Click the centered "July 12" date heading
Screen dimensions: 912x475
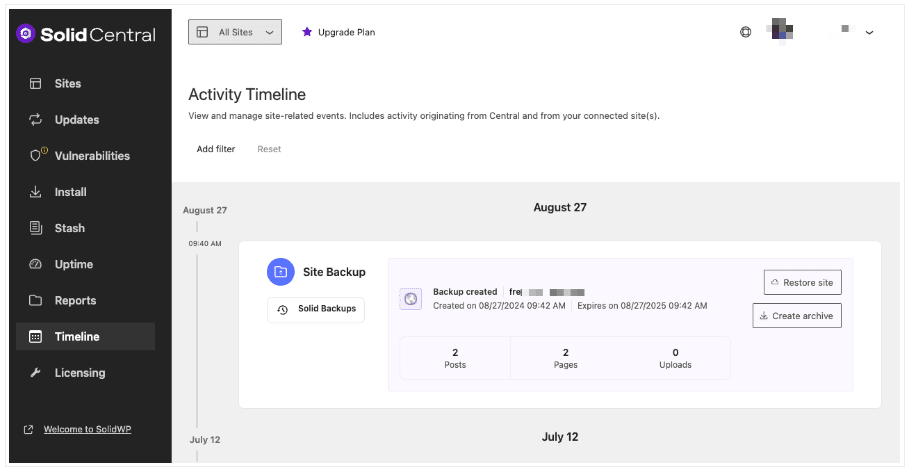click(x=560, y=437)
